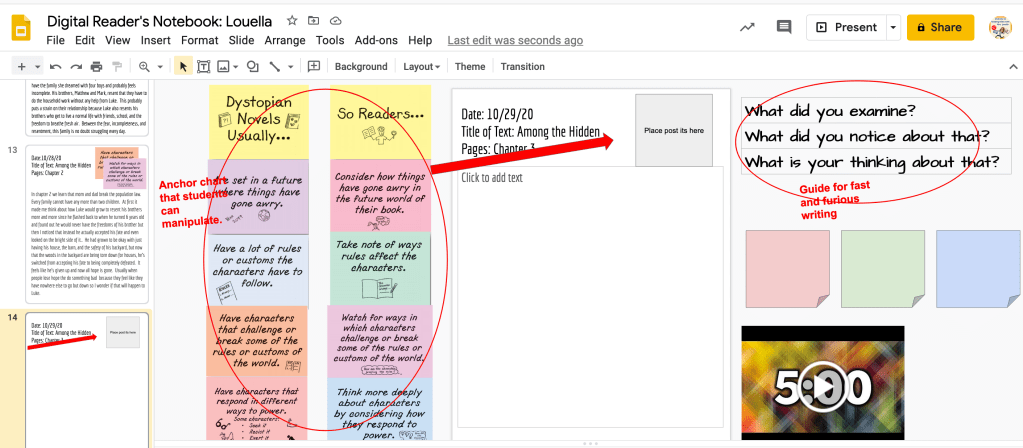Viewport: 1023px width, 448px height.
Task: Click the add comment toolbar icon
Action: (314, 67)
